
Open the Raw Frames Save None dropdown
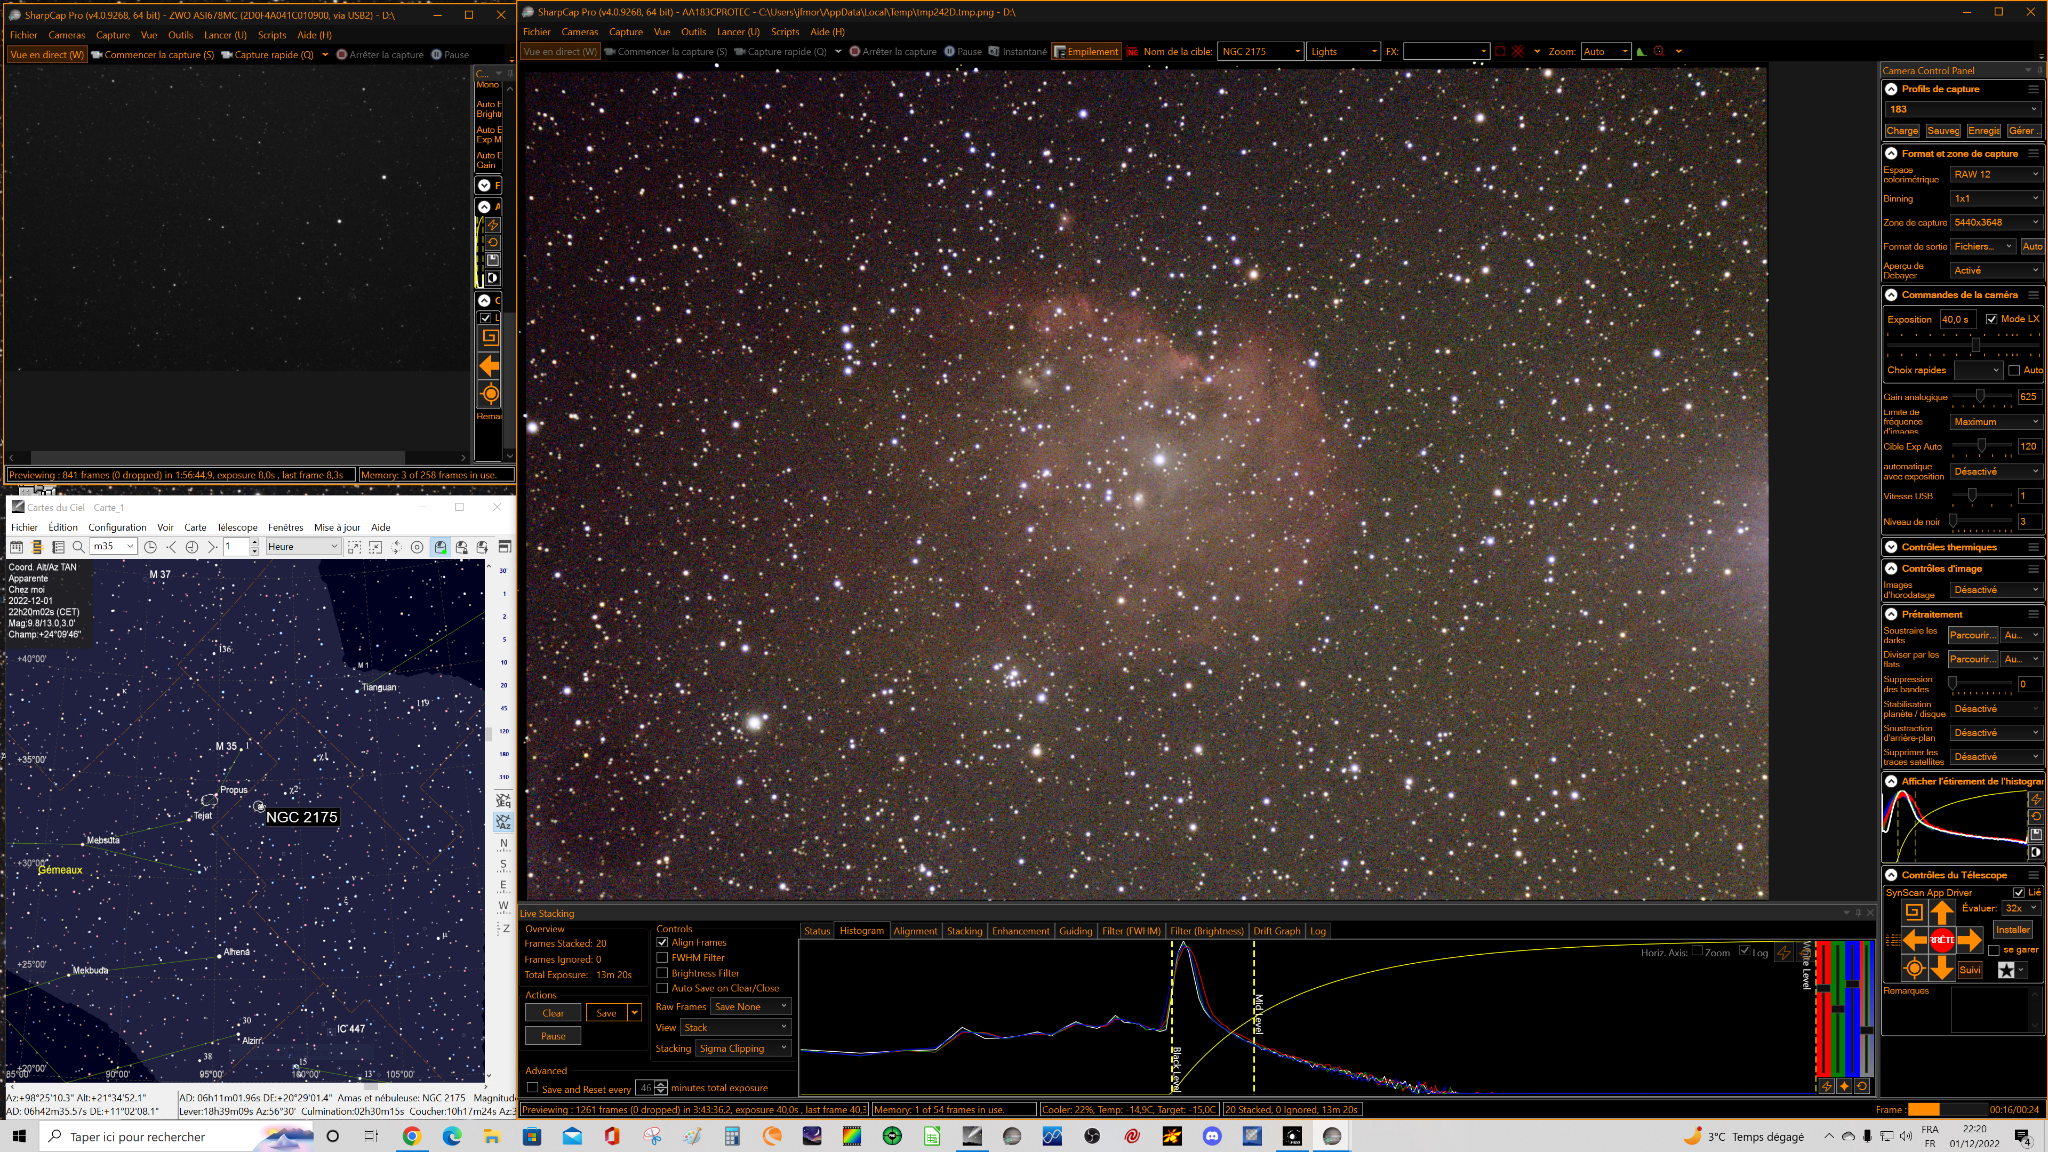point(750,1006)
